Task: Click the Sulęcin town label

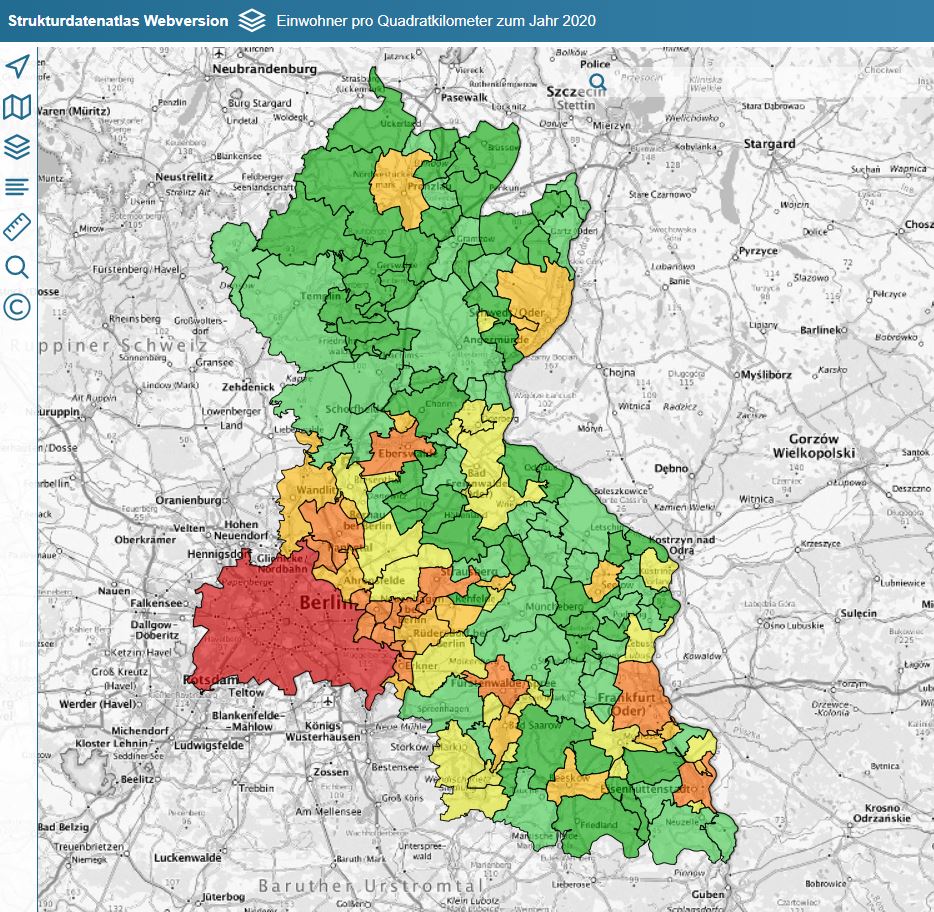Action: 858,614
